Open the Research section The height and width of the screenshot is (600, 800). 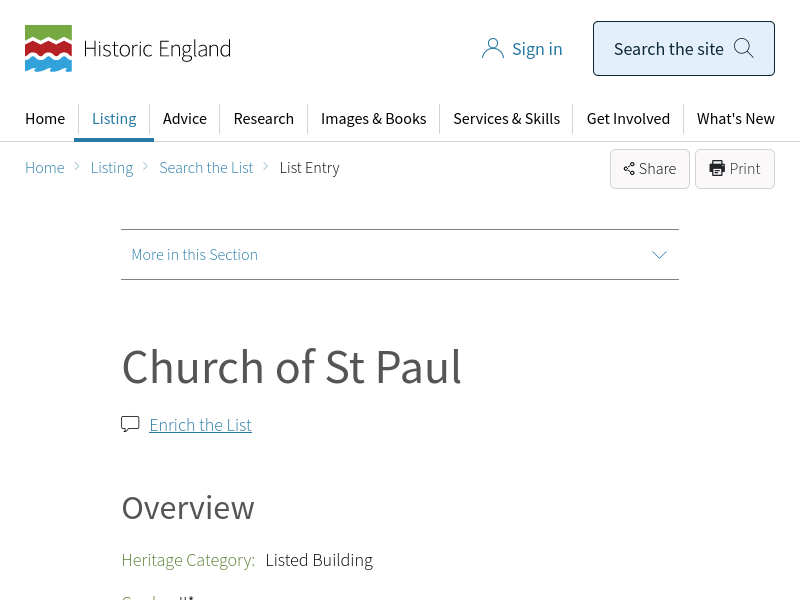click(263, 119)
